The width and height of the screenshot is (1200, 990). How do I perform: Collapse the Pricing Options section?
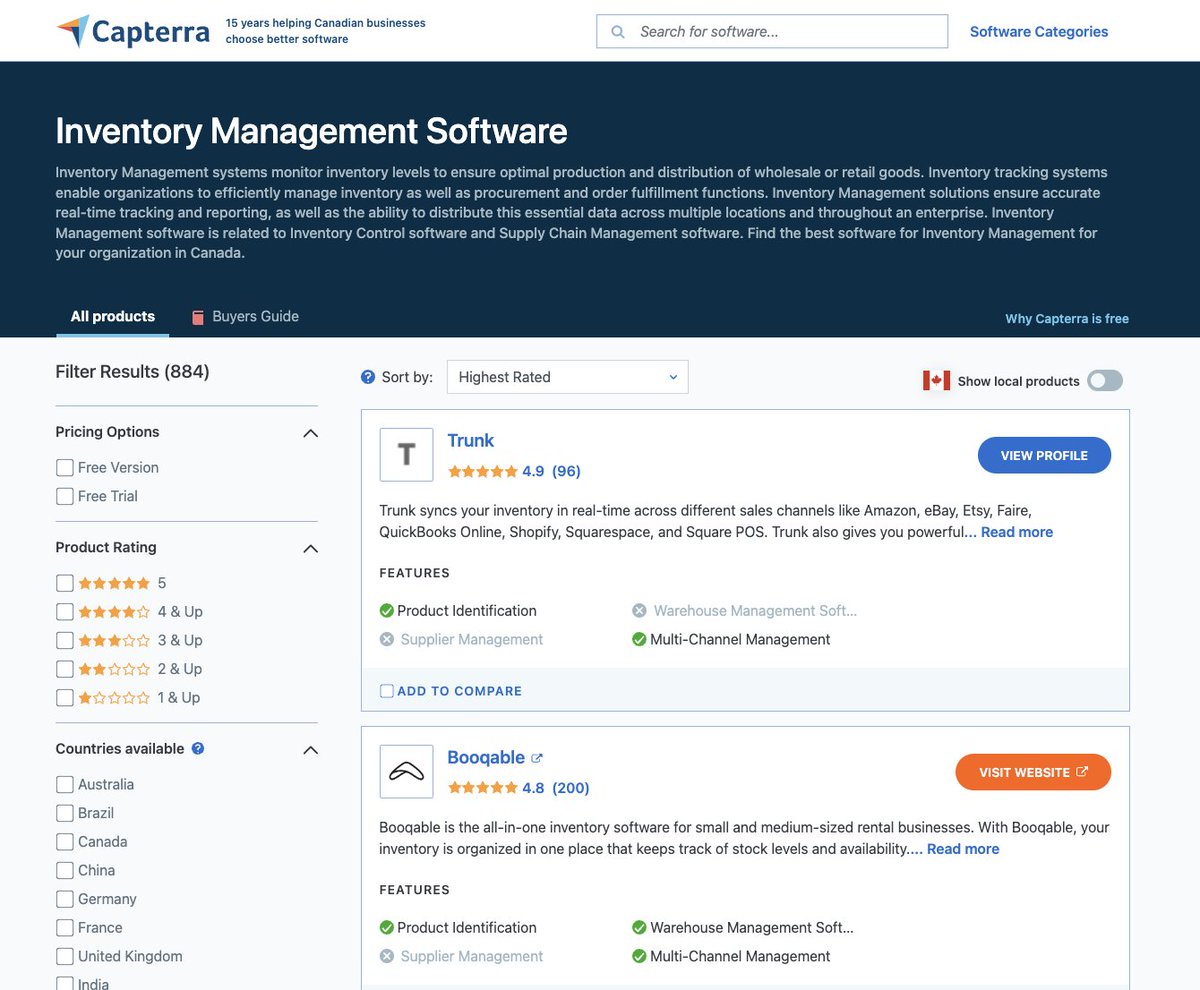tap(310, 433)
